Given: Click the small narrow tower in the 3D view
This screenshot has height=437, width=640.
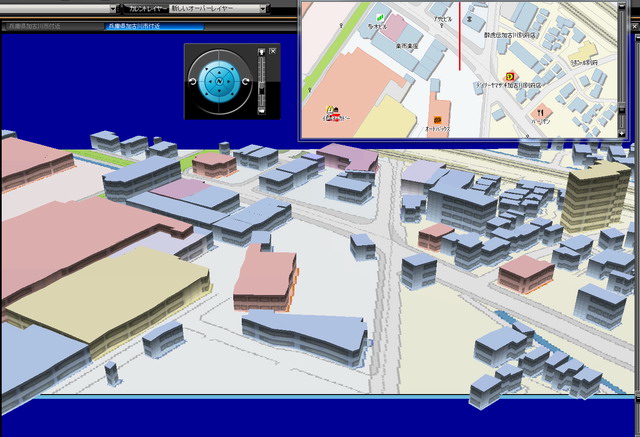Looking at the screenshot, I should click(x=111, y=373).
